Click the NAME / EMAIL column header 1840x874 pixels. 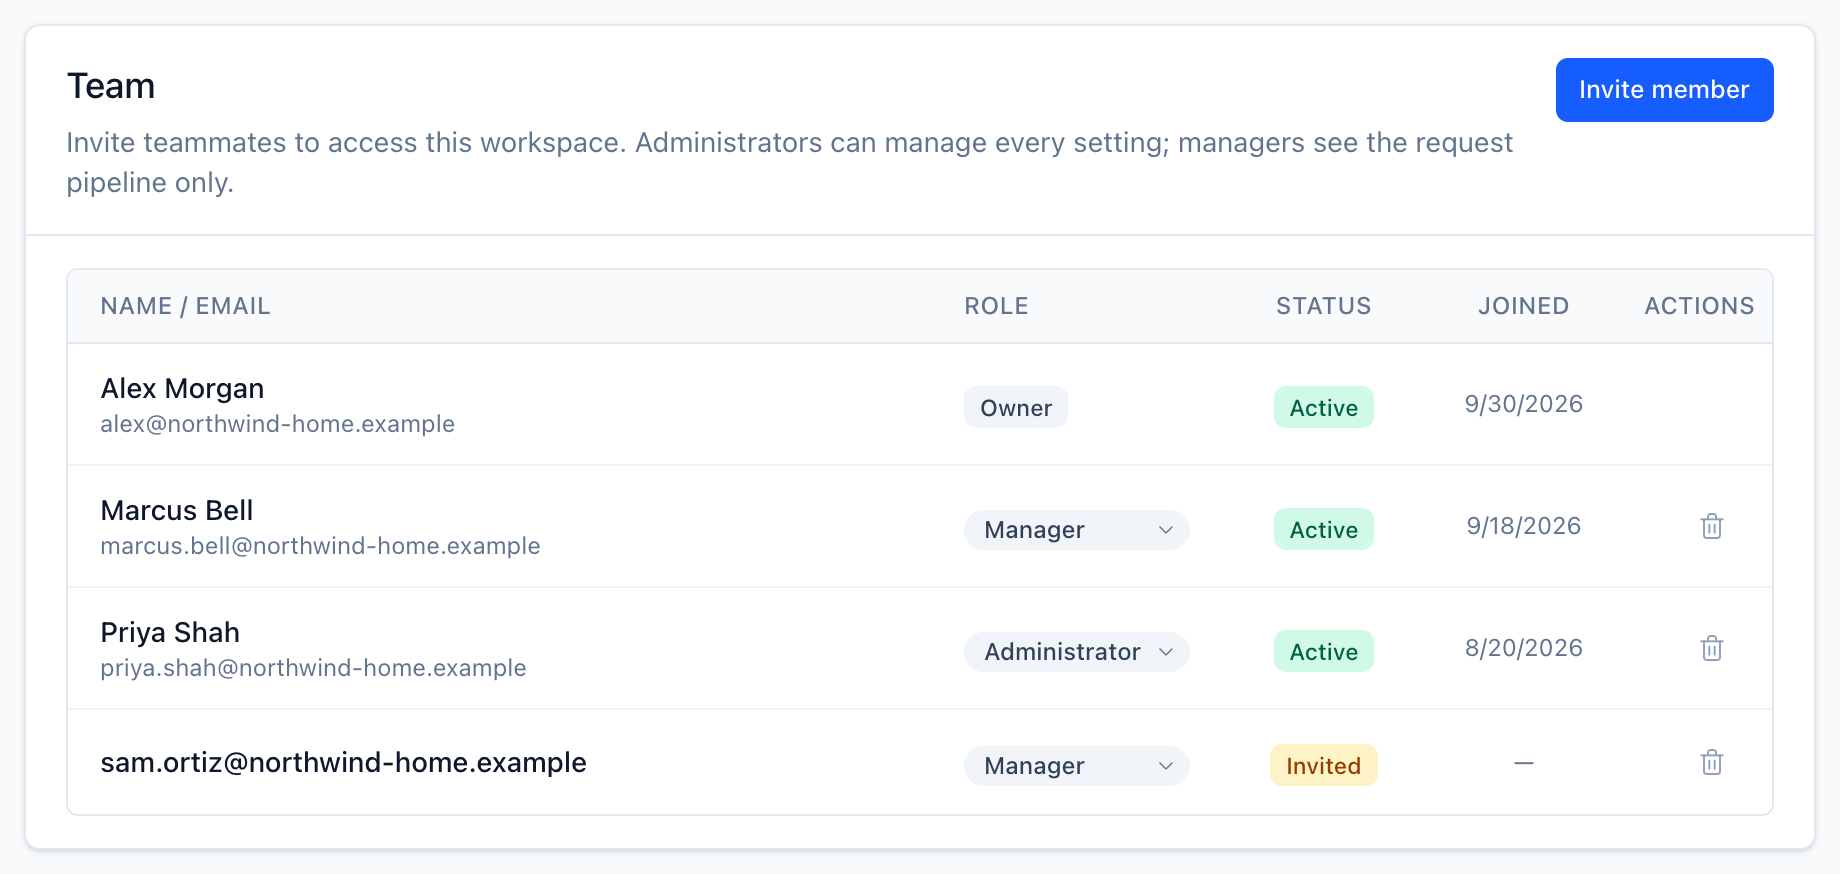pyautogui.click(x=185, y=306)
